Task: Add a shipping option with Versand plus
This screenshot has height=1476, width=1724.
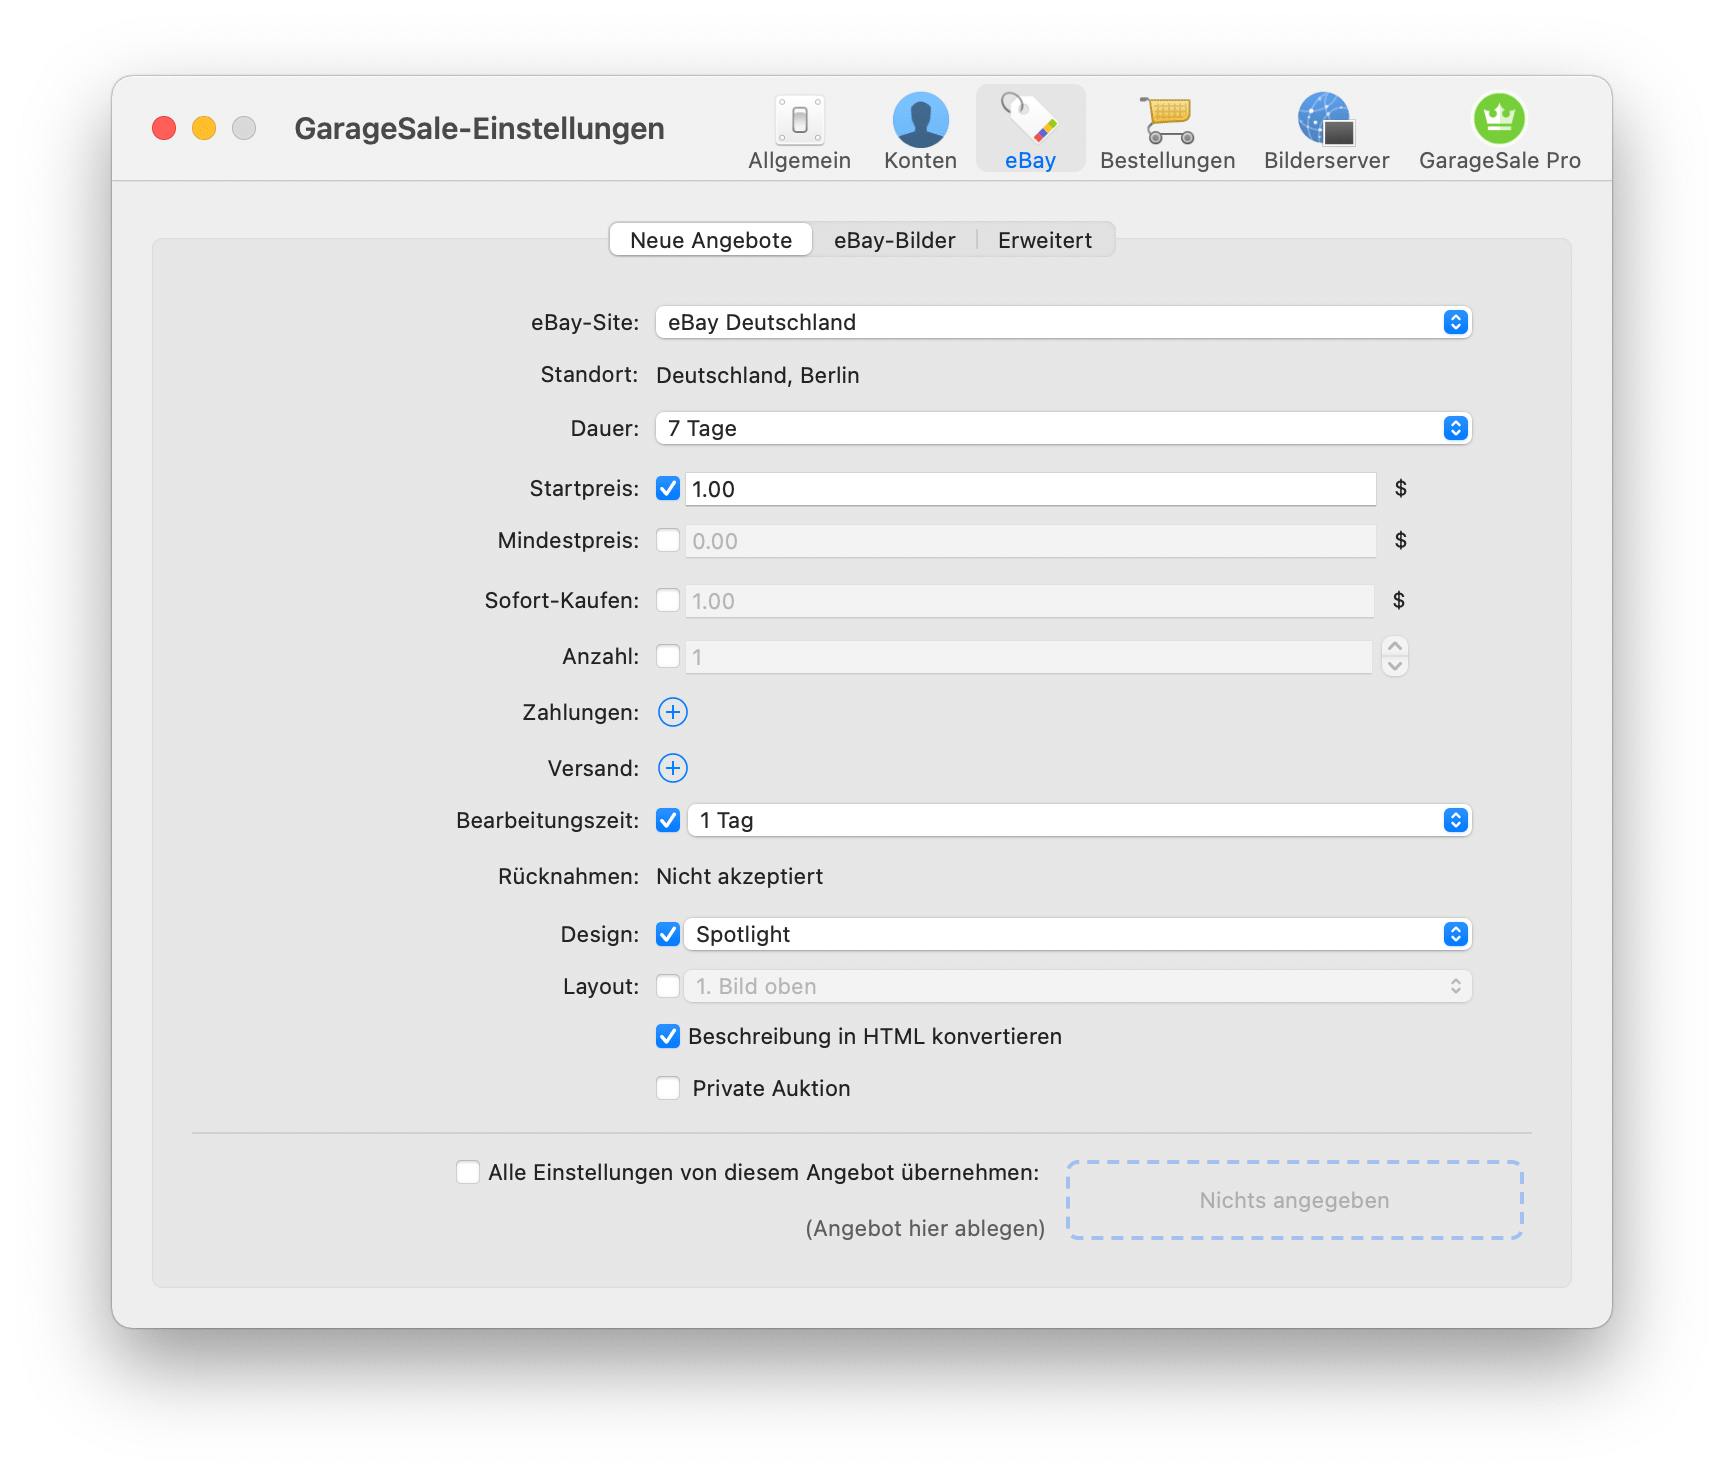Action: [x=673, y=768]
